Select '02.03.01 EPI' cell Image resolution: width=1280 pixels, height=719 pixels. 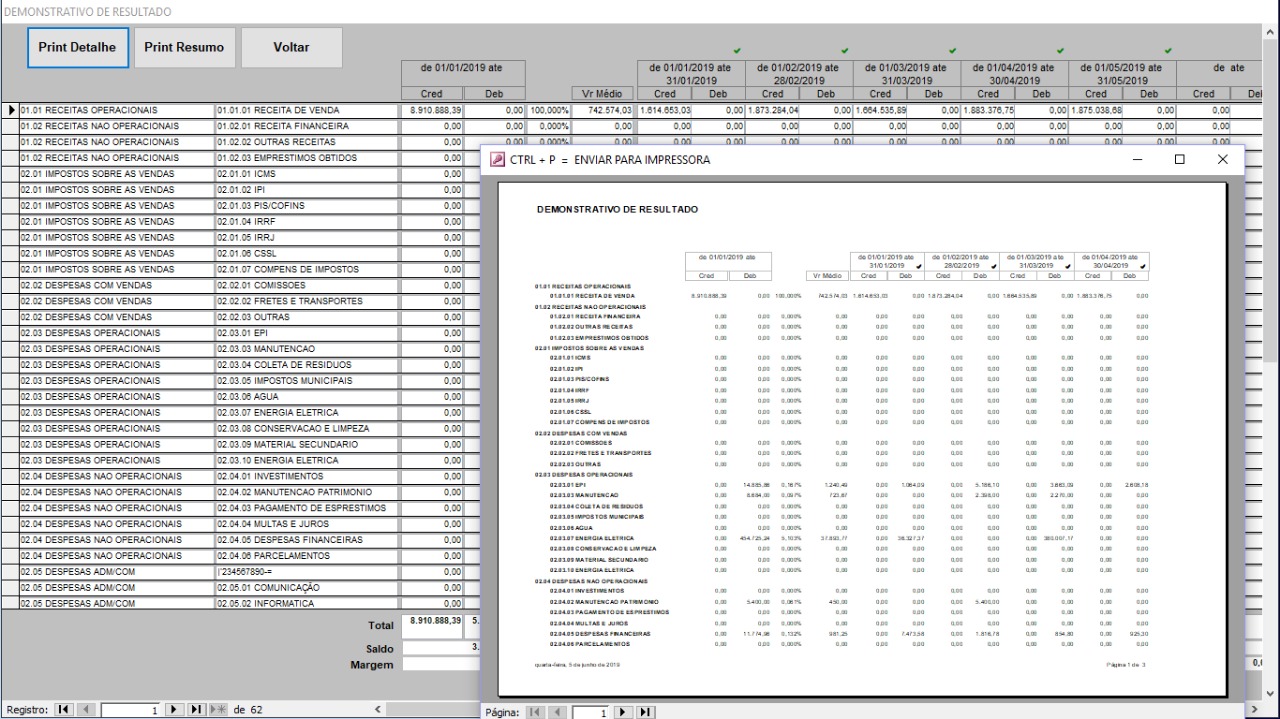307,333
